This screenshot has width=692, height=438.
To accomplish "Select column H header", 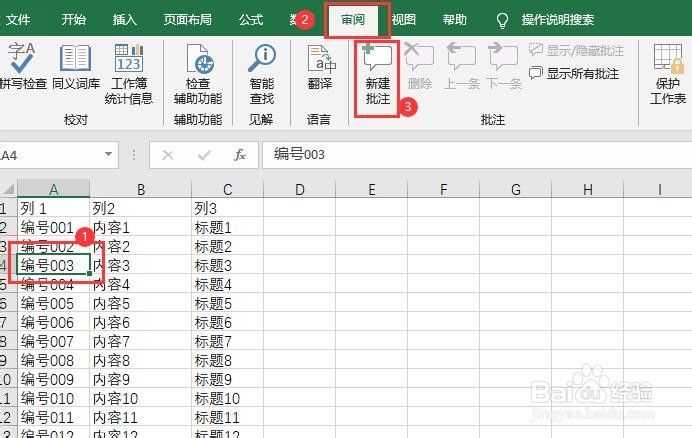I will click(x=587, y=189).
